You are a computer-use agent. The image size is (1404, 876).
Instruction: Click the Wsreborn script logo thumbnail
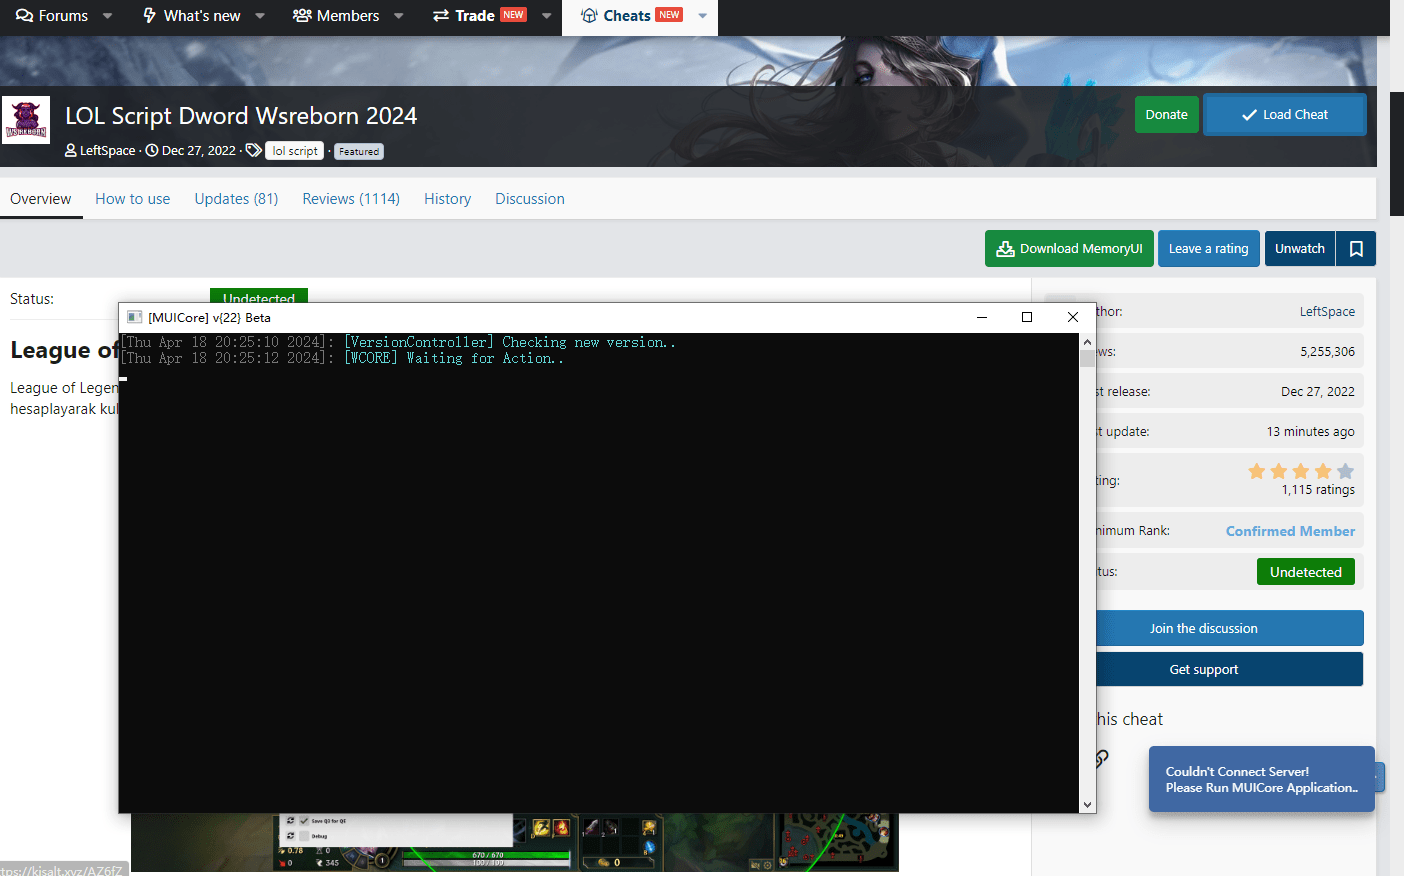point(26,120)
